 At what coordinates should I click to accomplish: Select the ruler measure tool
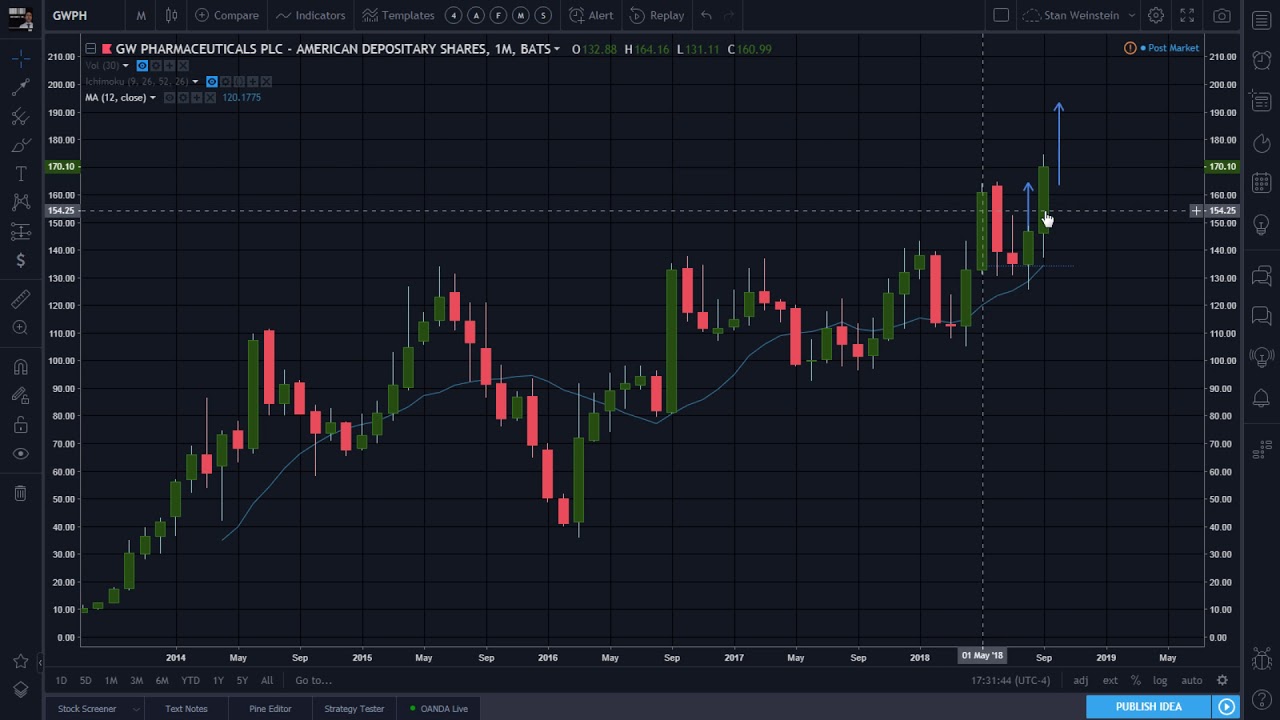[20, 299]
